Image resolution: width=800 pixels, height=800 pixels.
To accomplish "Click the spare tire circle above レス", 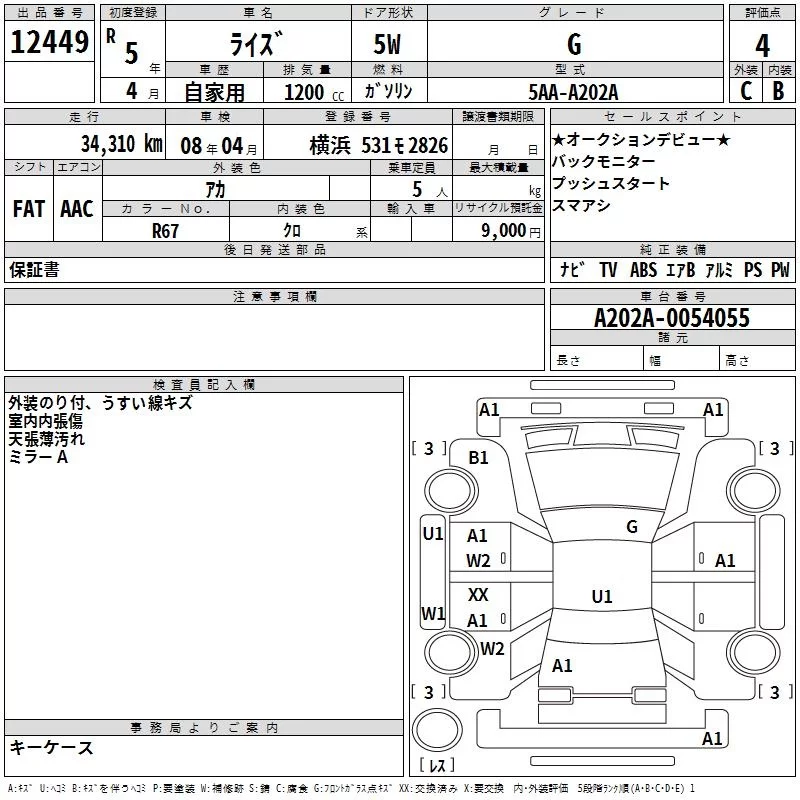I will 437,729.
